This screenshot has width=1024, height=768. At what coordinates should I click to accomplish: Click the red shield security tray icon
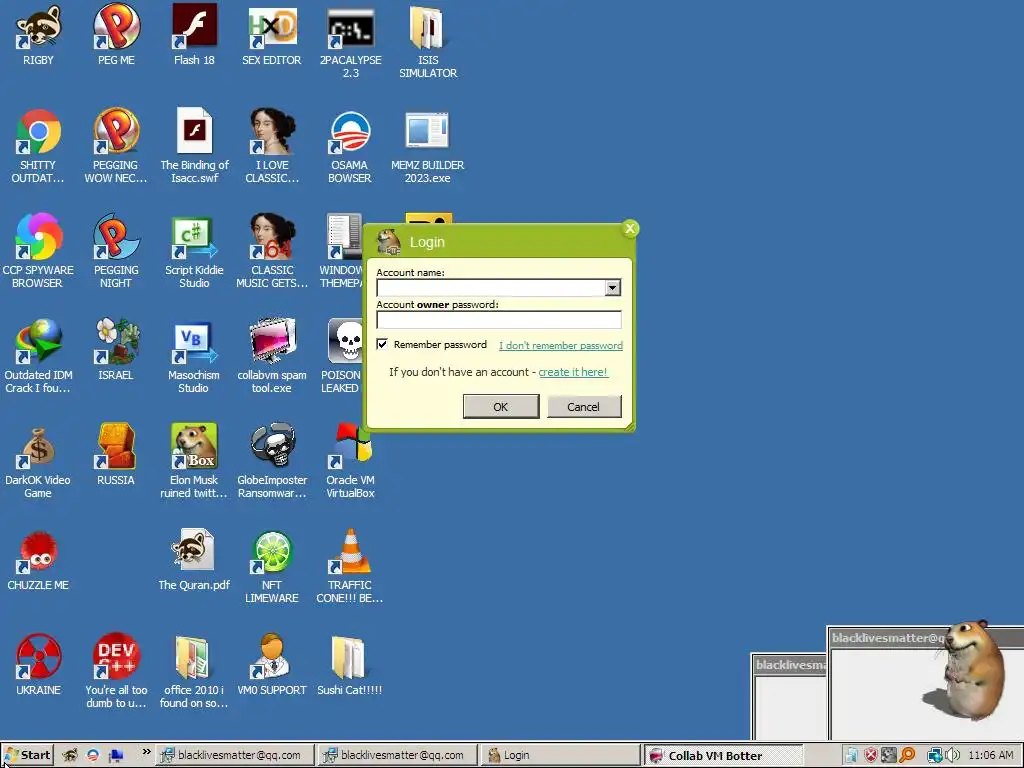(871, 756)
